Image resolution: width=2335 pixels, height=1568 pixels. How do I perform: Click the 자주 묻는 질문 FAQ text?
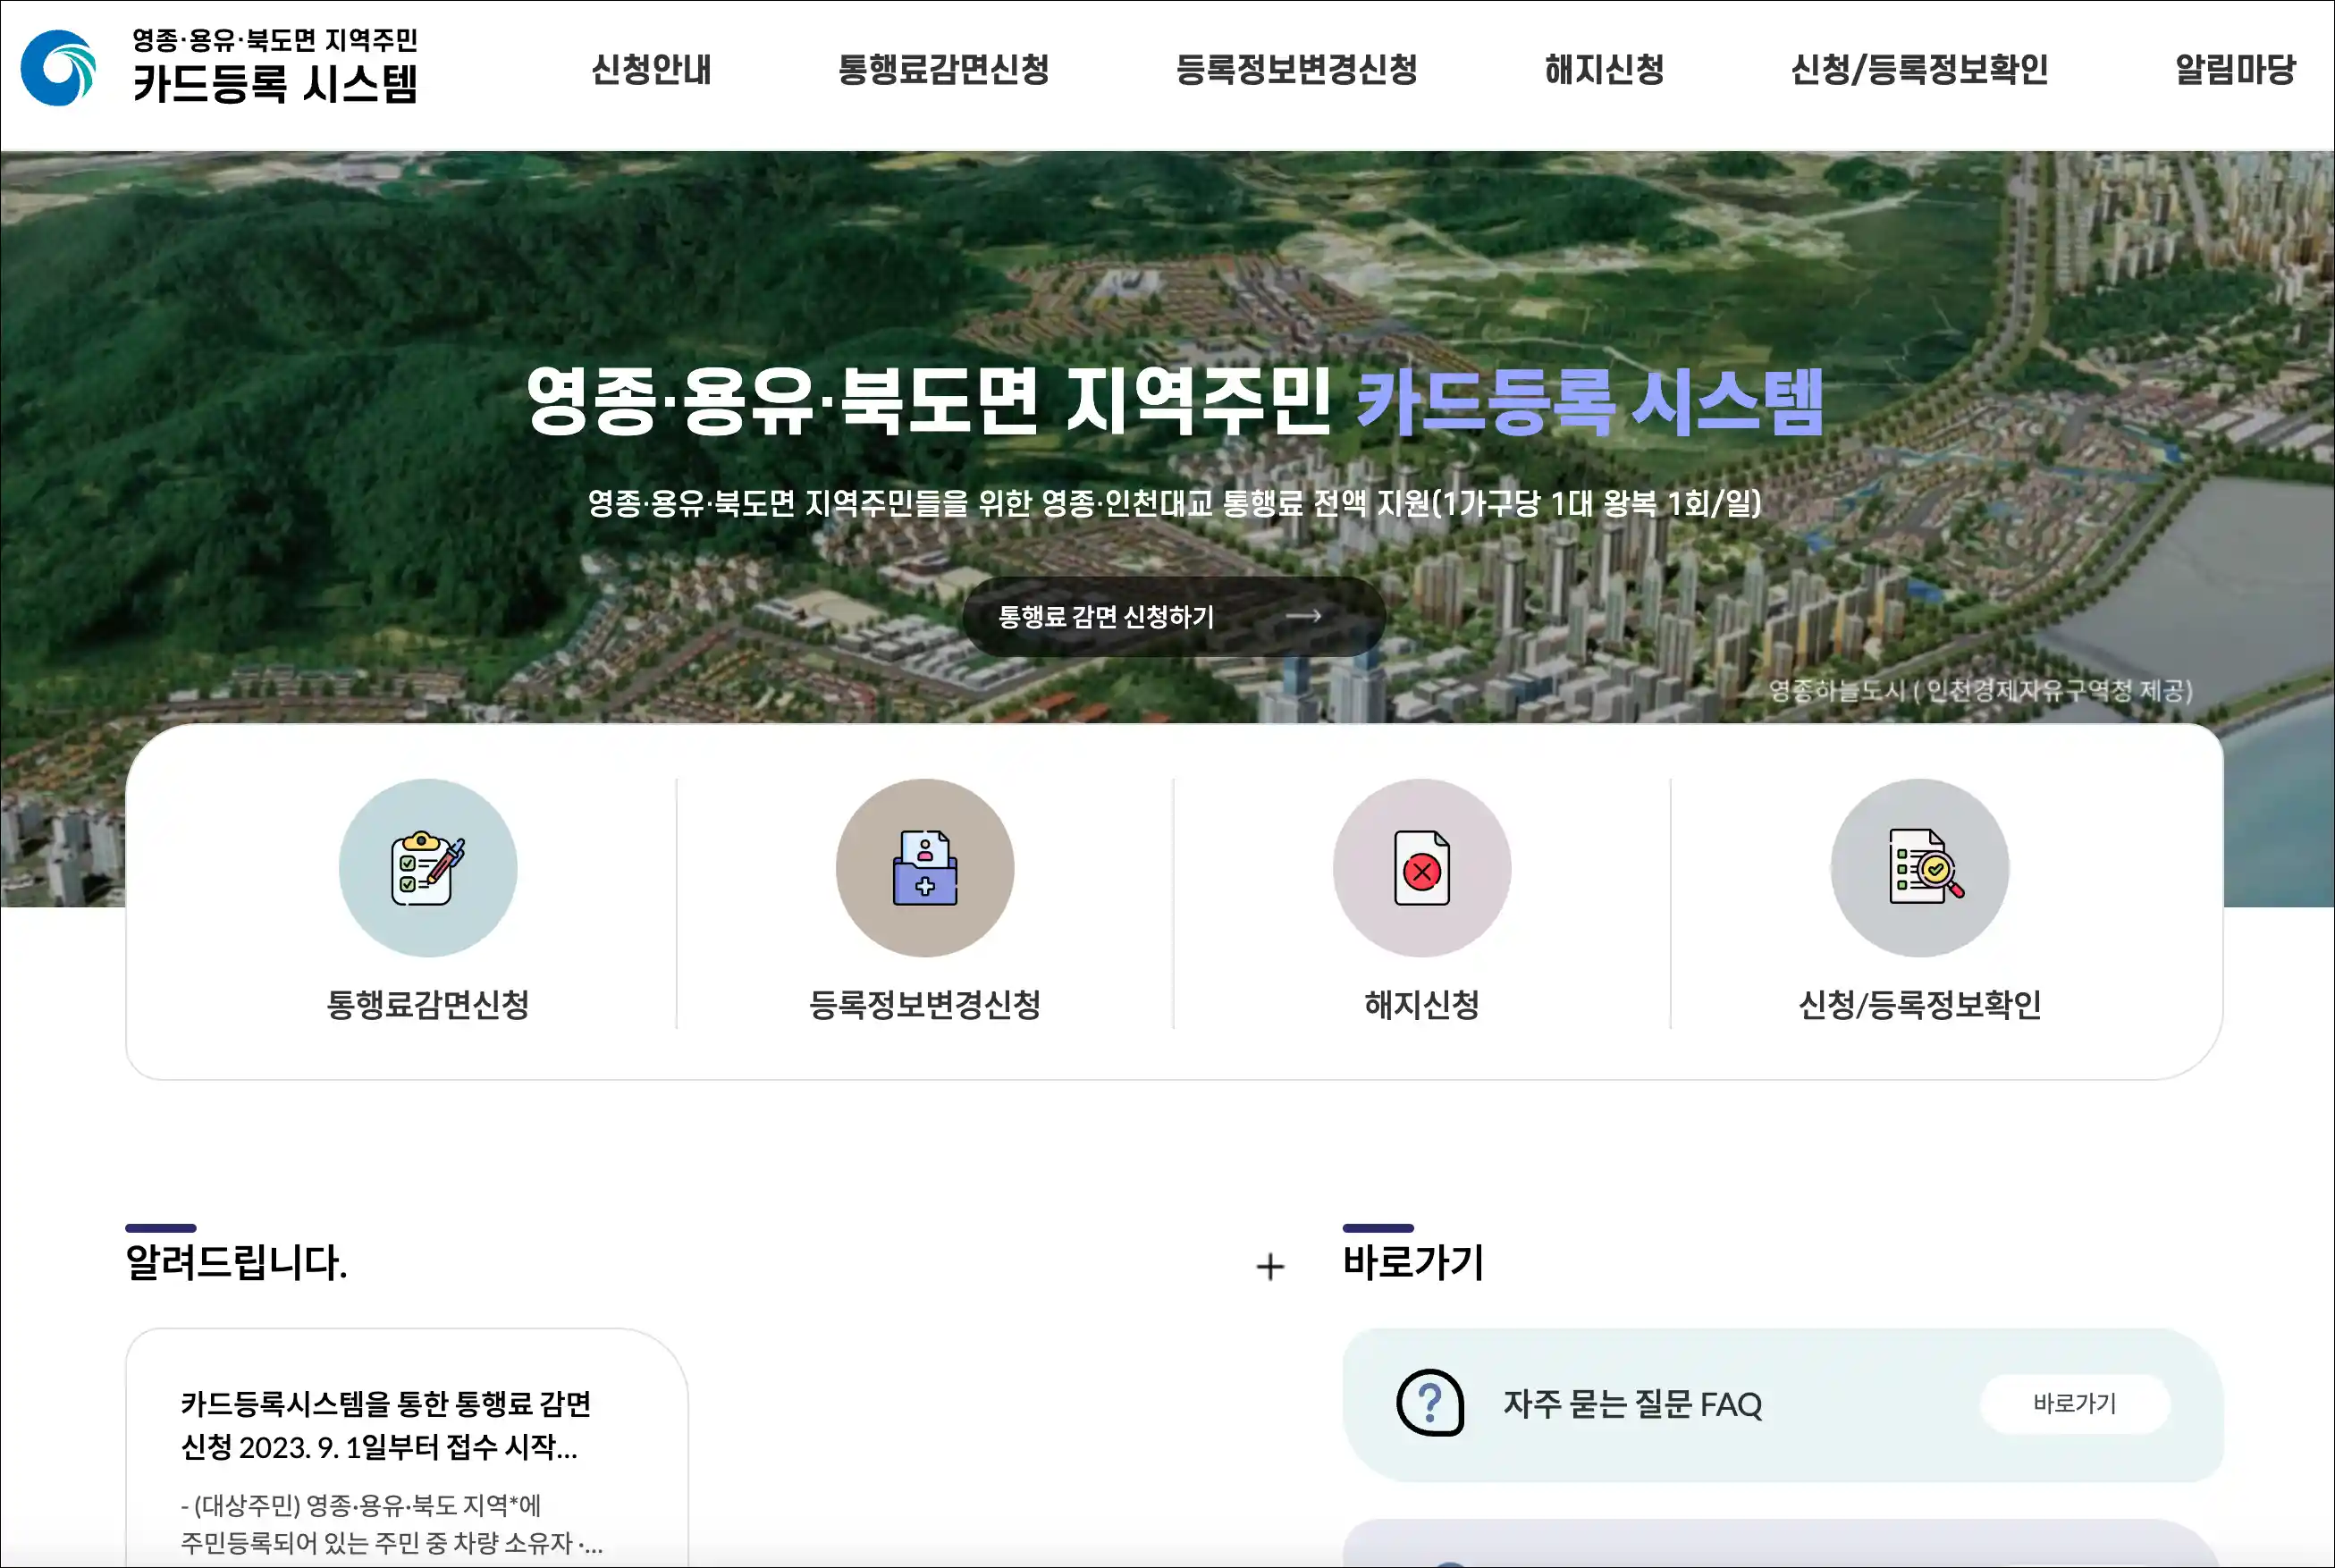[x=1632, y=1404]
